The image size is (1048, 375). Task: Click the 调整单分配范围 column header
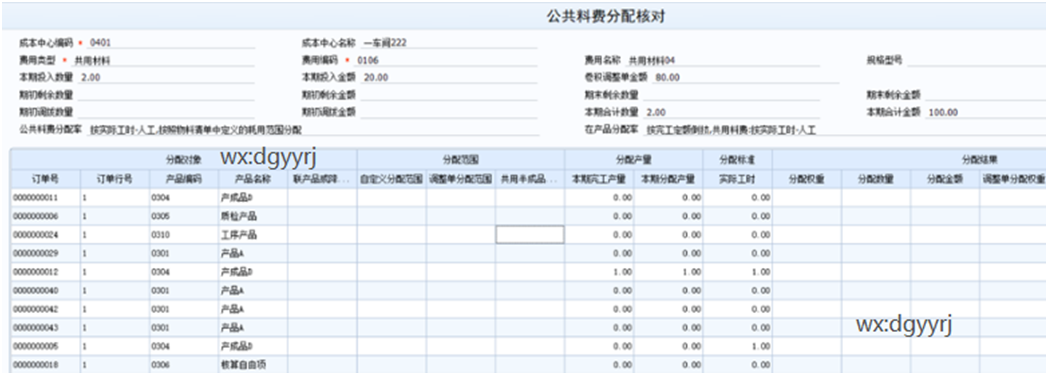coord(461,179)
